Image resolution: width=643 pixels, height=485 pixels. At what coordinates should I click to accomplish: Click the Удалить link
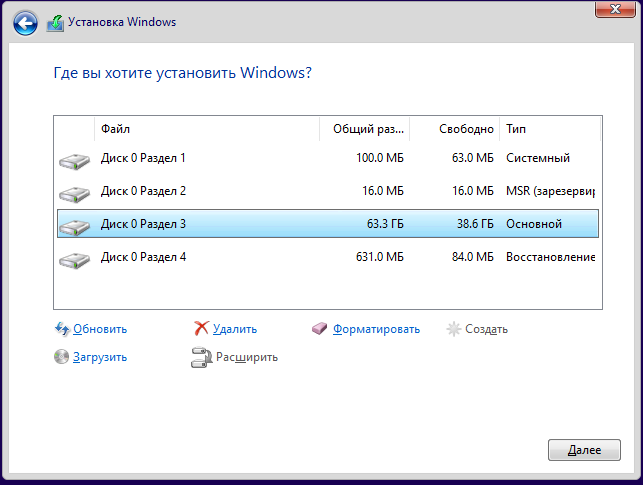click(x=235, y=329)
